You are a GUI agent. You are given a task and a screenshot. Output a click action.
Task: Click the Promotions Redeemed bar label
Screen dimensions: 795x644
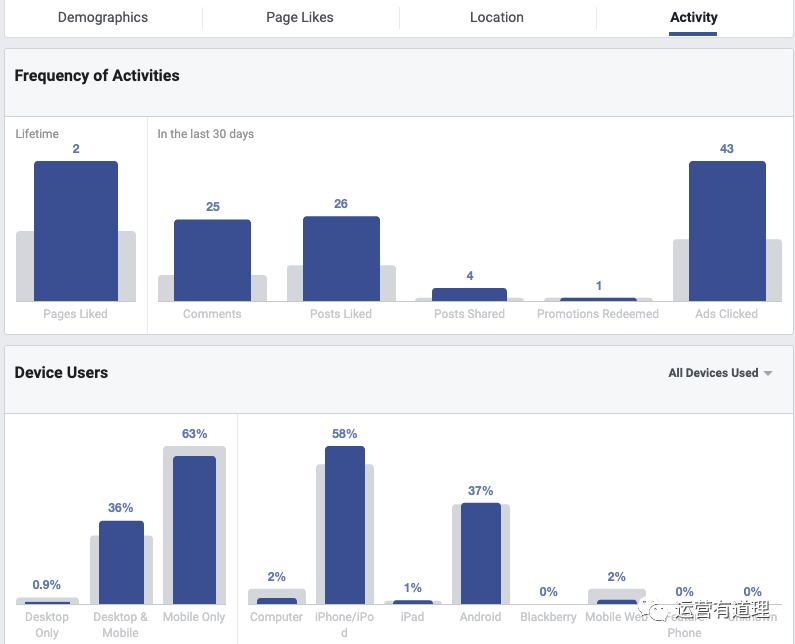click(x=598, y=314)
